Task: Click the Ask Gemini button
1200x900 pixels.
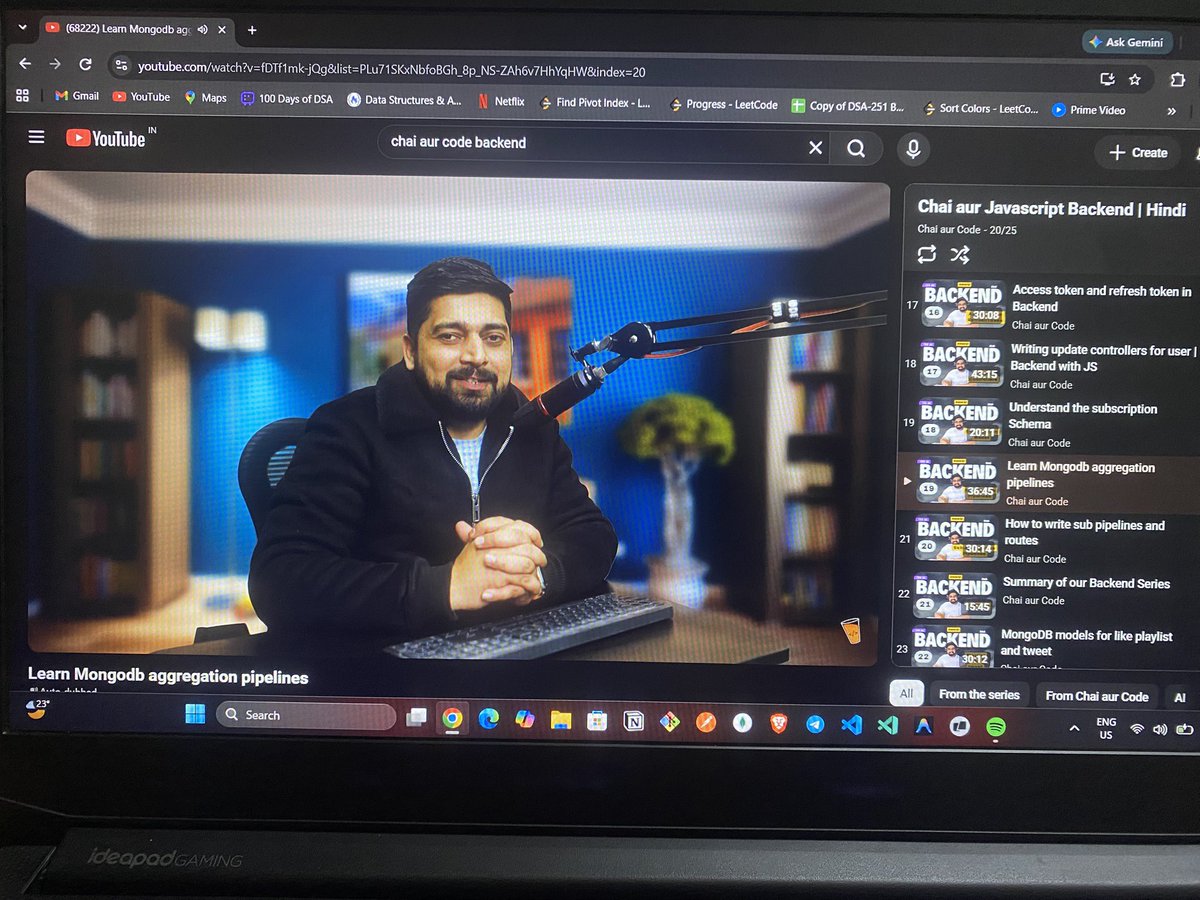Action: [1127, 42]
